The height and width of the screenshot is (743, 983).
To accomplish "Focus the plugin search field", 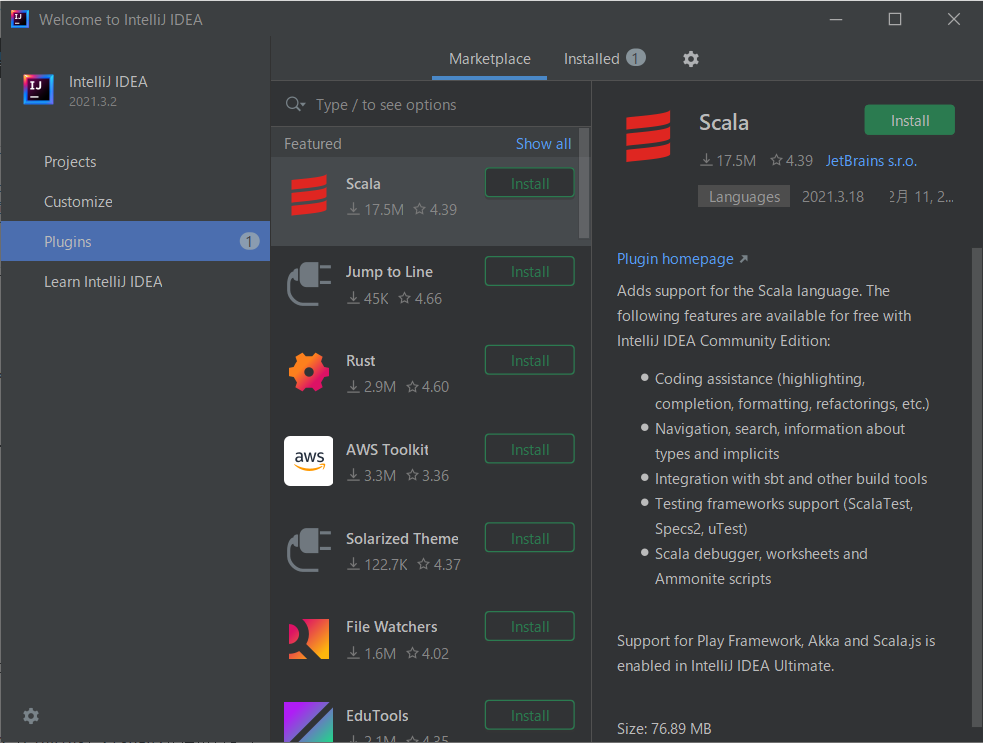I will 431,104.
